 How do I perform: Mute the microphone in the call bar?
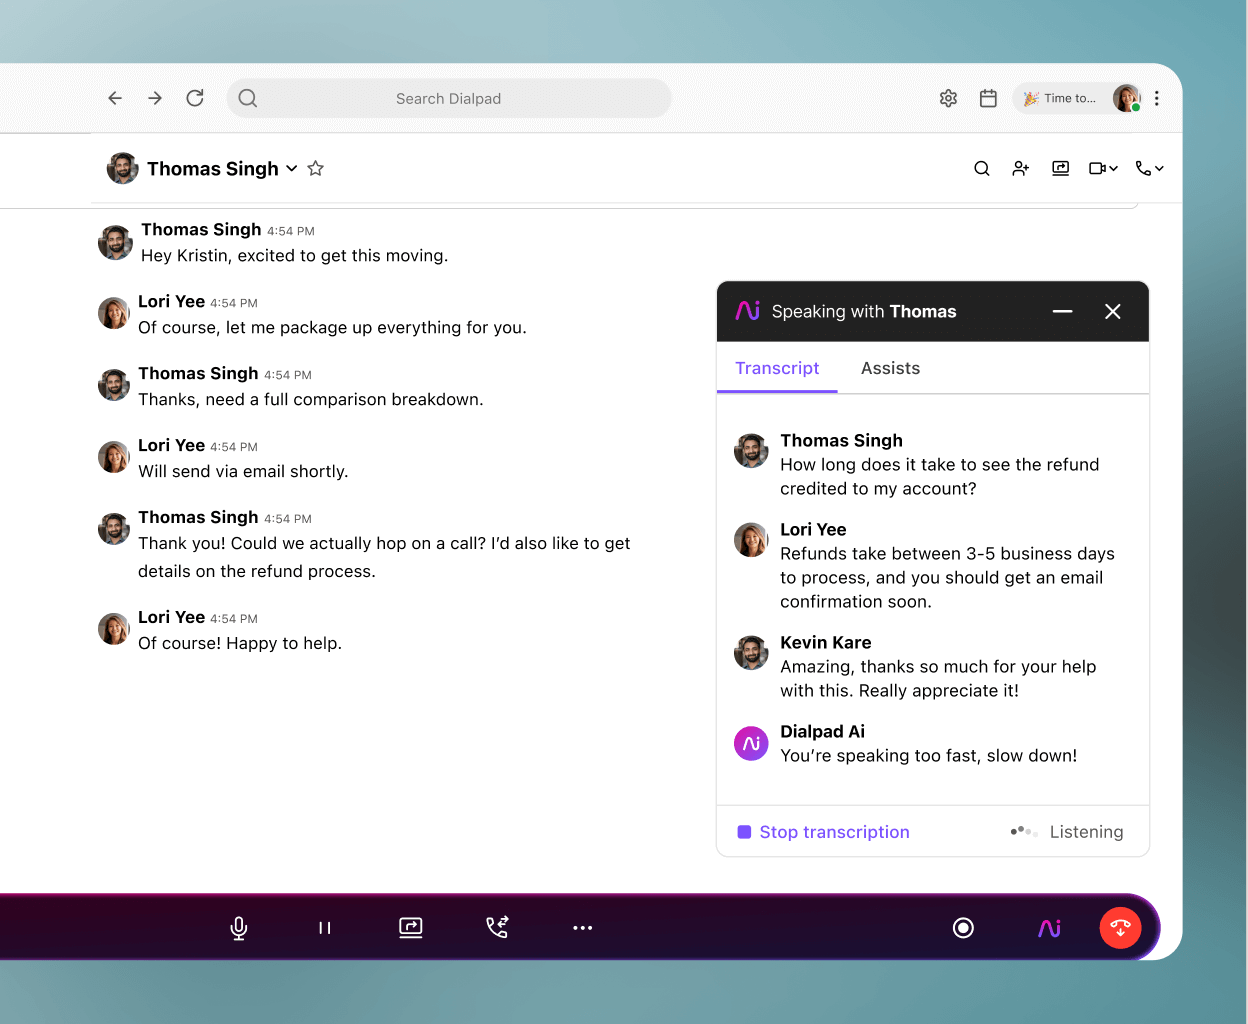(x=237, y=928)
